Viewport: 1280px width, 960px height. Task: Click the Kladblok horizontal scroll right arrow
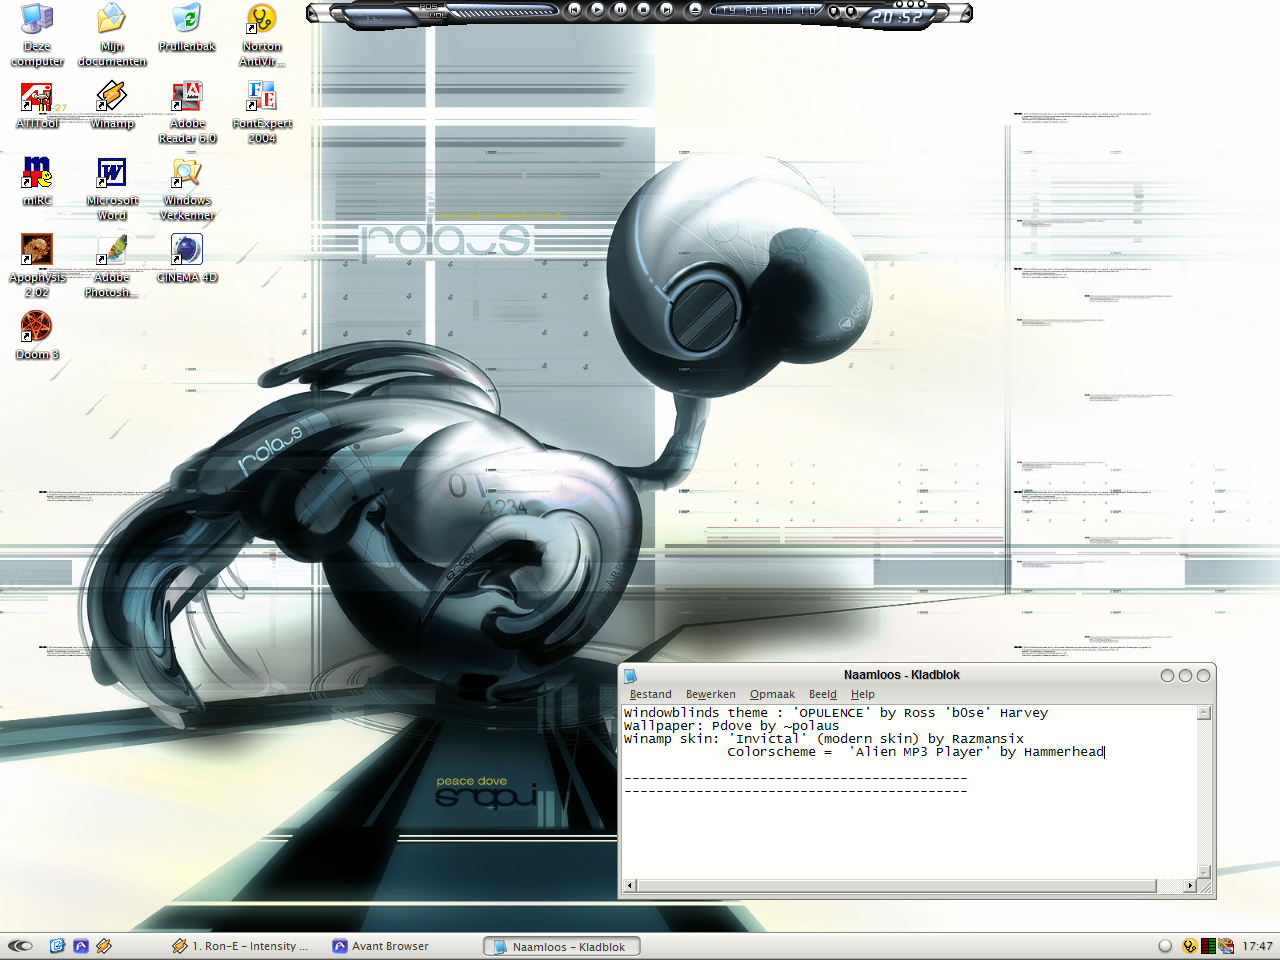tap(1190, 885)
